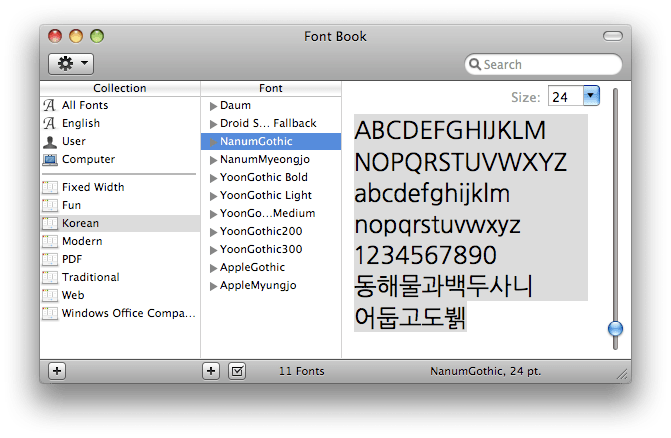Click the add collection plus button
The image size is (671, 438).
pos(57,371)
